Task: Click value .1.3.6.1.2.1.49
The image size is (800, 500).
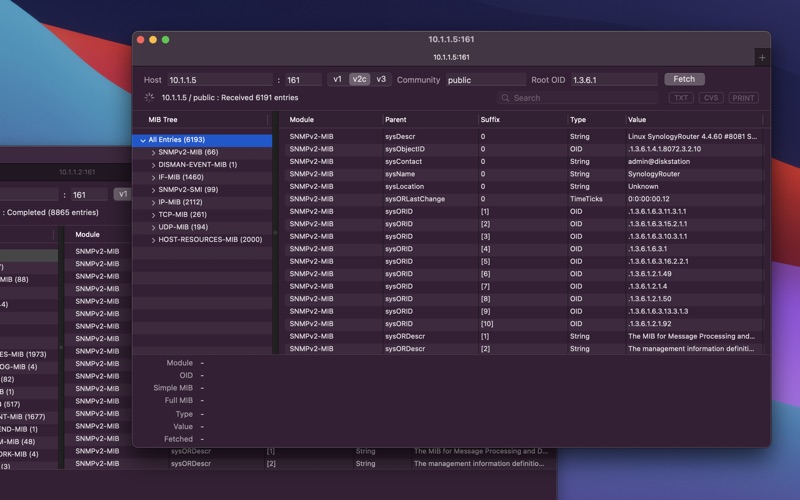Action: tap(649, 274)
